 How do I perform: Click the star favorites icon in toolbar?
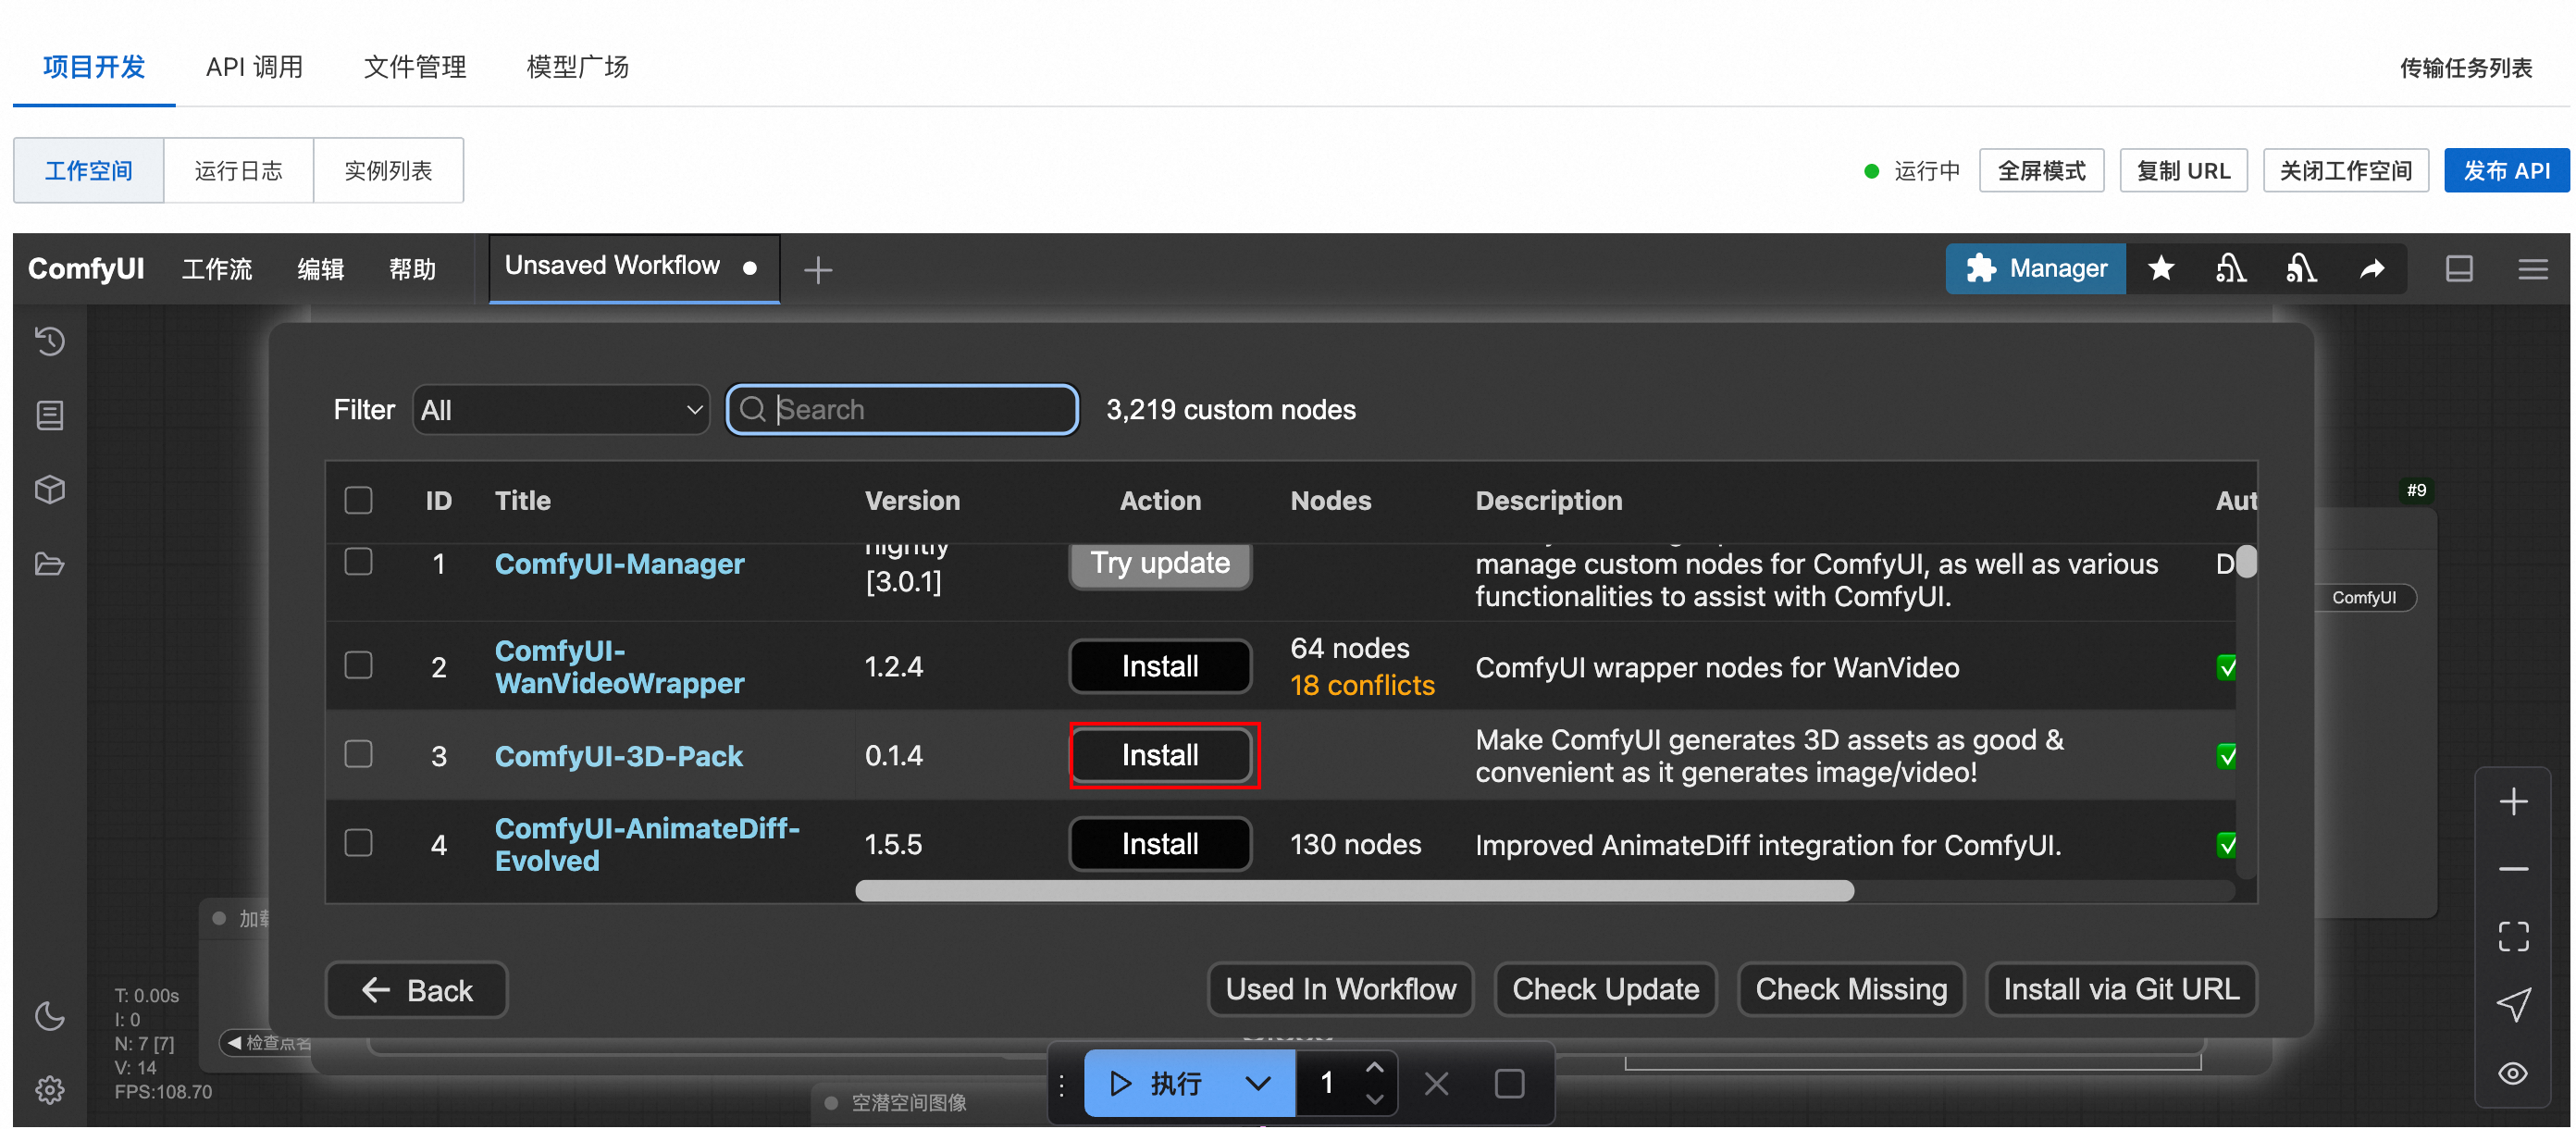2161,268
